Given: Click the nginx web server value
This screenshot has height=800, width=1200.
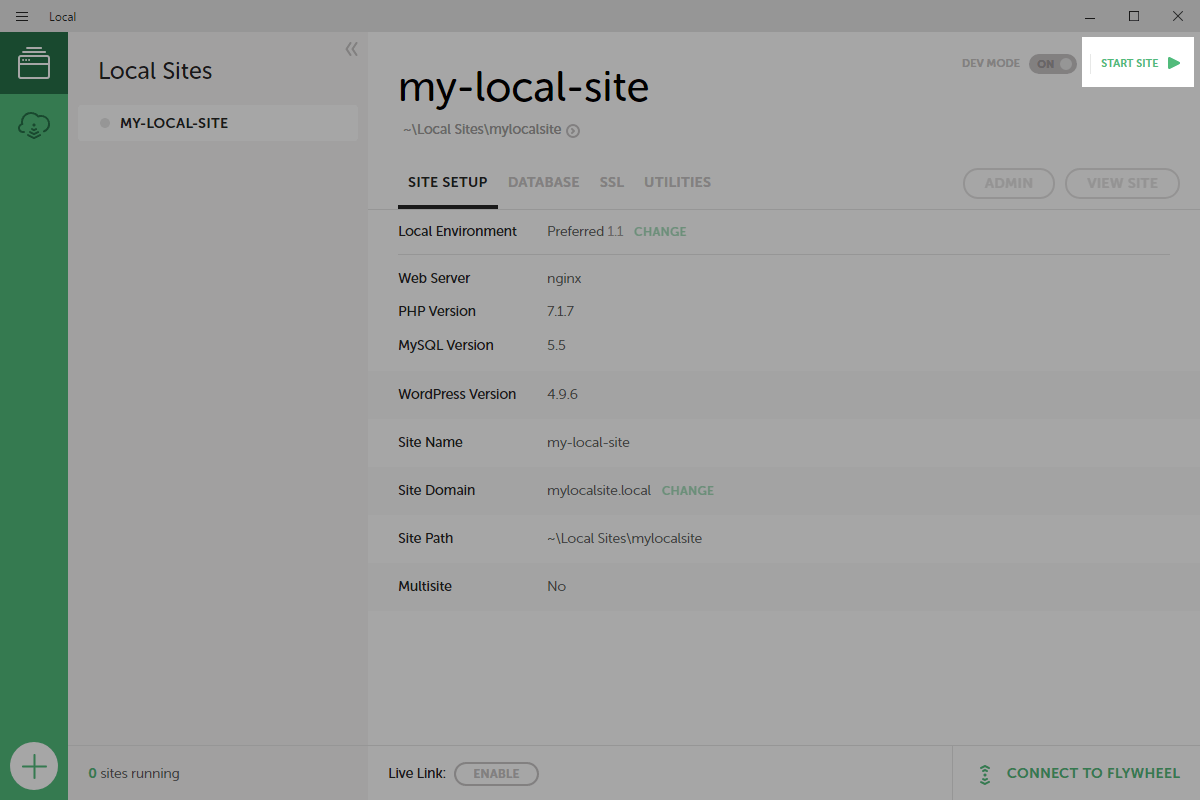Looking at the screenshot, I should (564, 278).
